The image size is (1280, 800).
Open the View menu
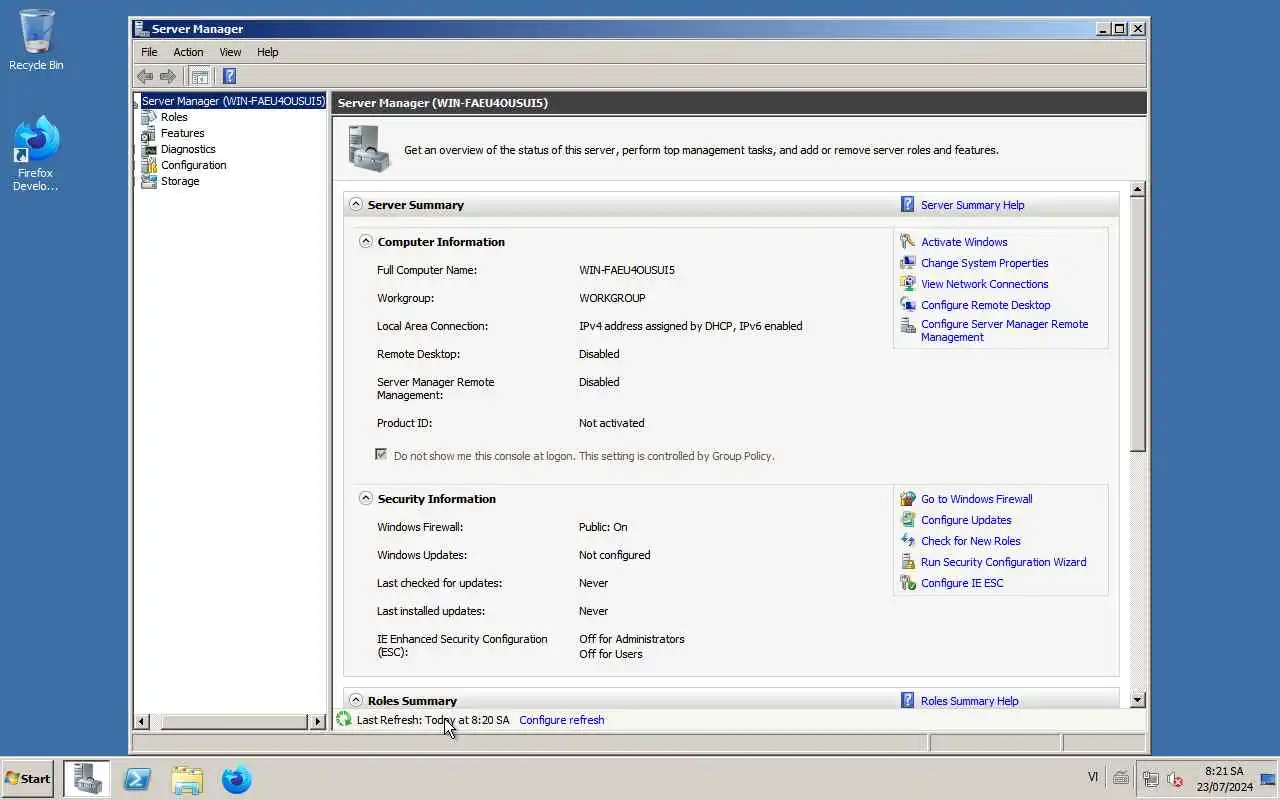[x=230, y=52]
